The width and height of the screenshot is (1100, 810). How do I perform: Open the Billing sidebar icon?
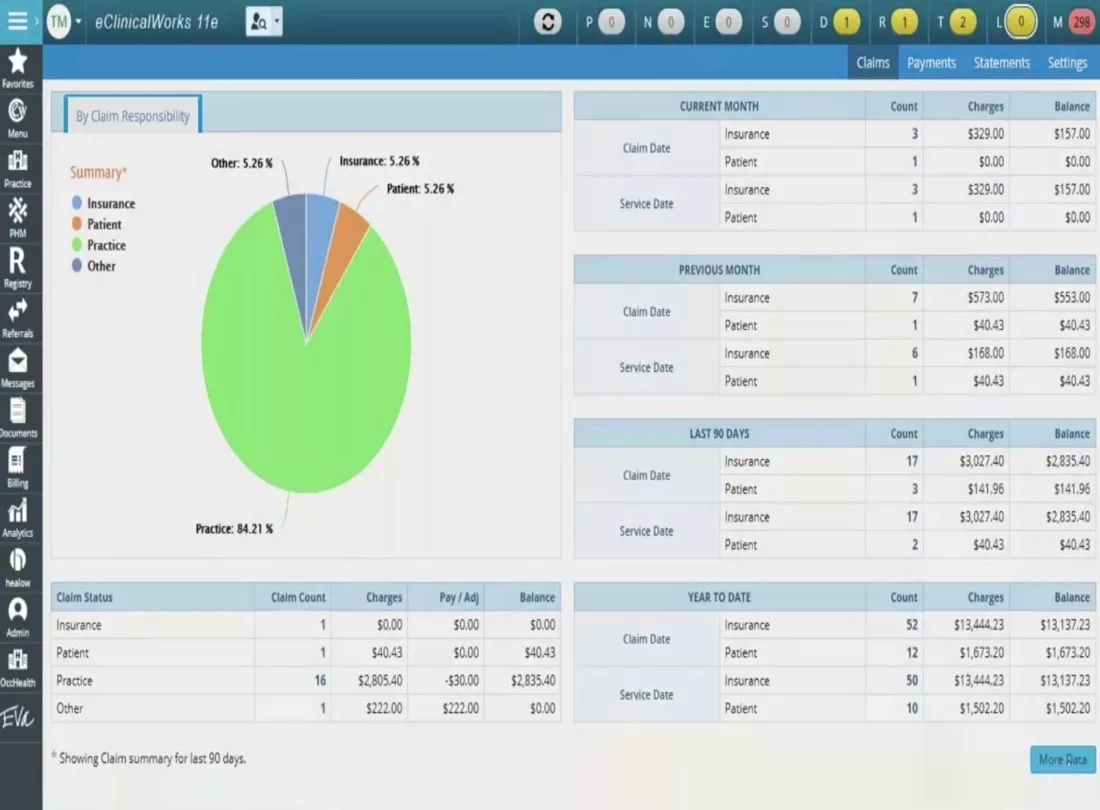coord(18,463)
